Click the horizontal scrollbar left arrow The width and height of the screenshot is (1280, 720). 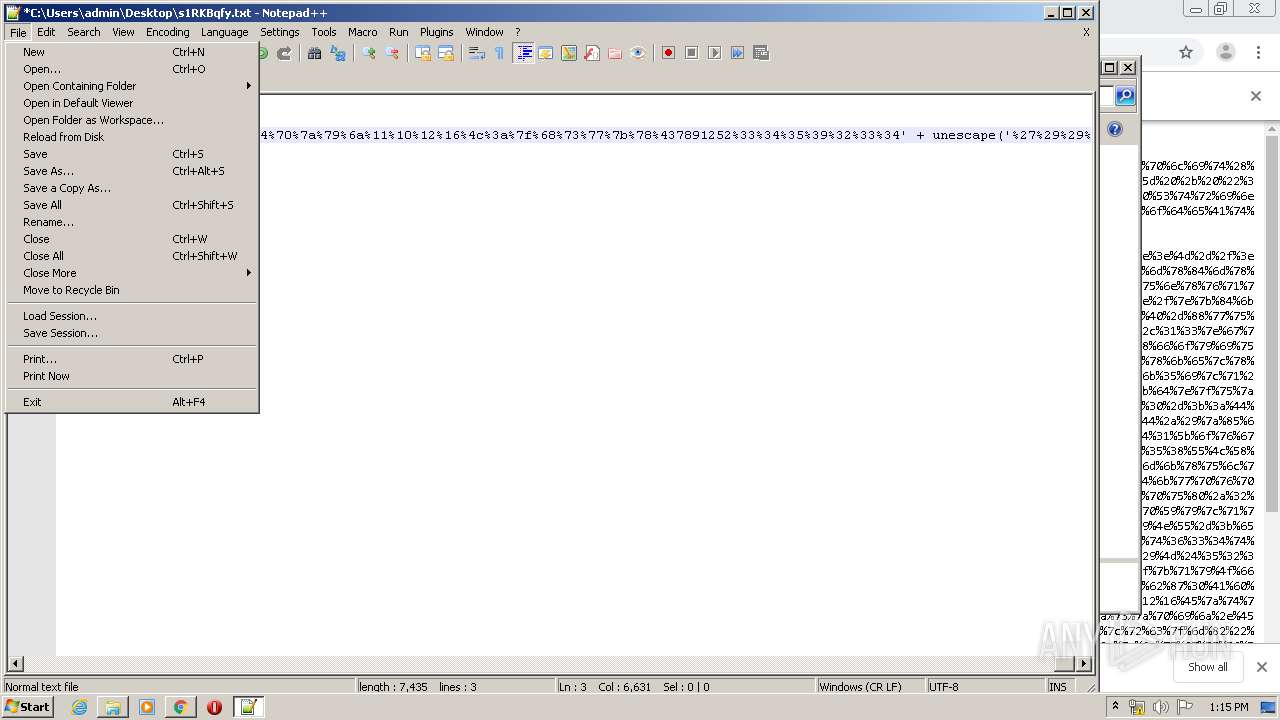15,663
